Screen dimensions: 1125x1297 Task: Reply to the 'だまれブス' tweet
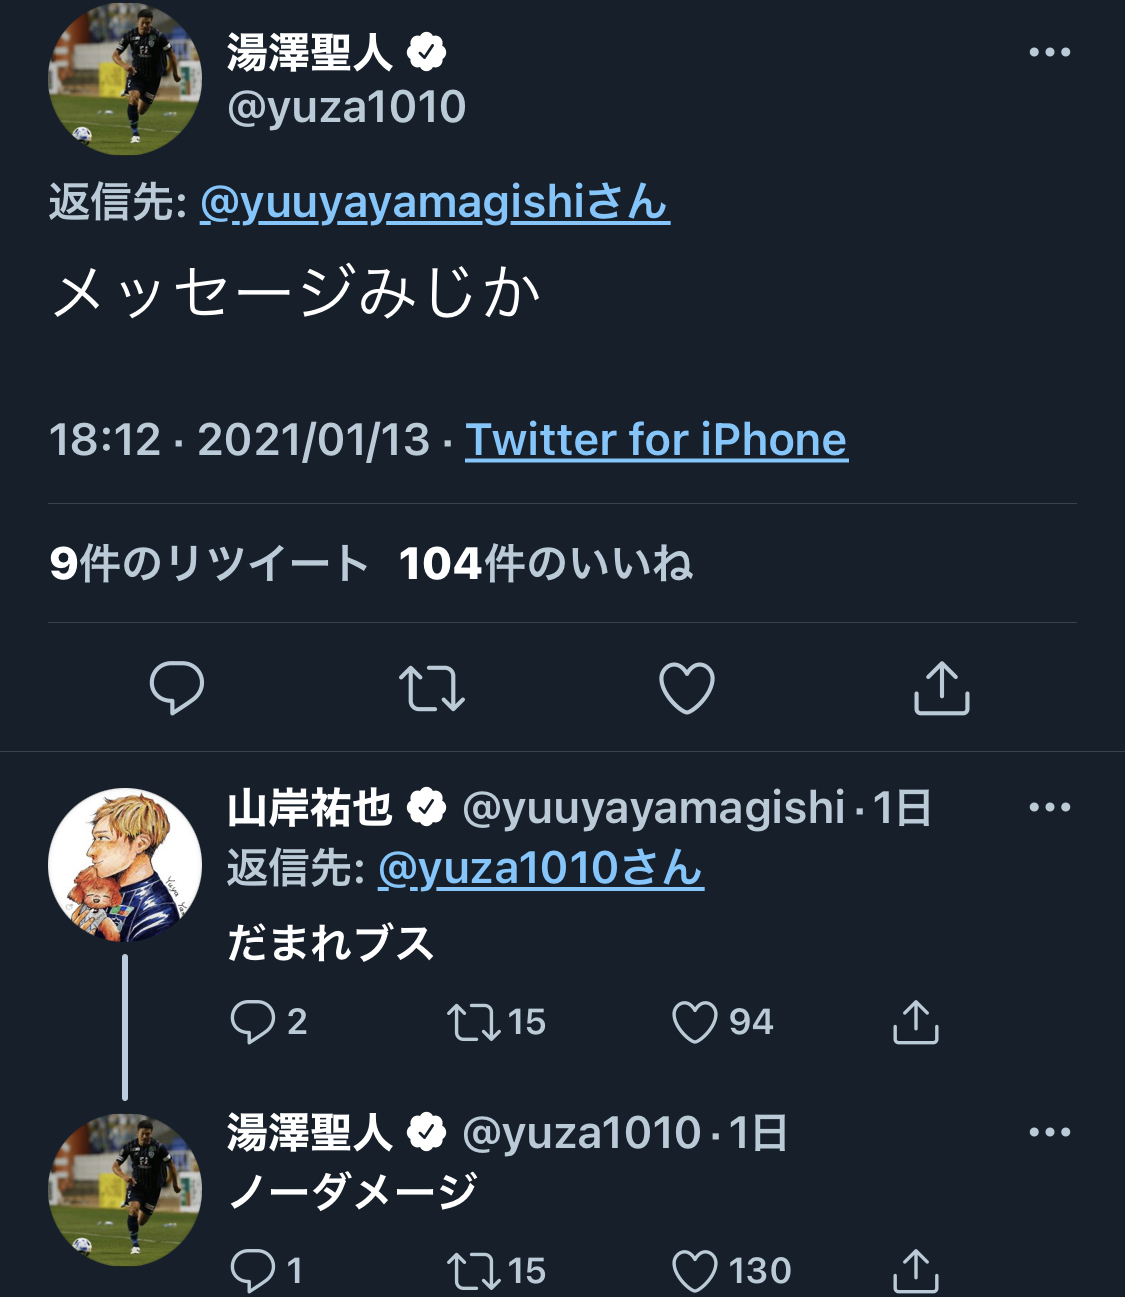(252, 1022)
